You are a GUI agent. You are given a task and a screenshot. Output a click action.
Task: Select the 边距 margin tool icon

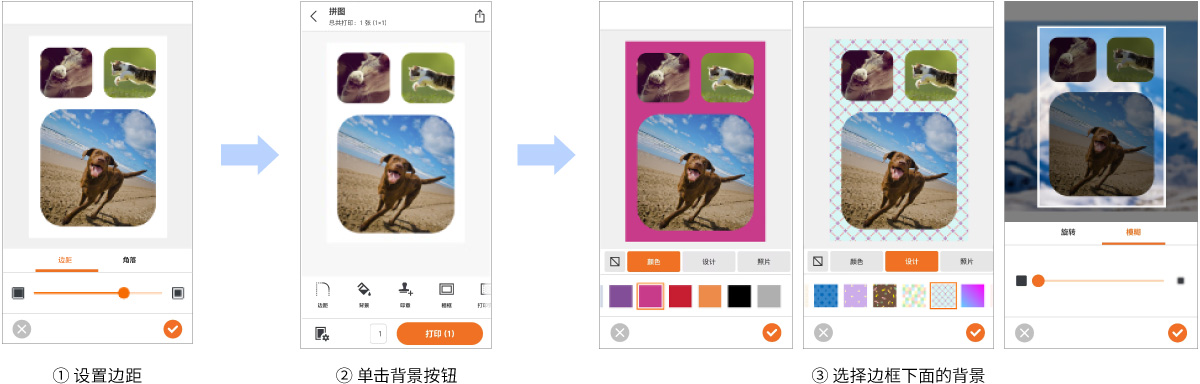pos(322,290)
